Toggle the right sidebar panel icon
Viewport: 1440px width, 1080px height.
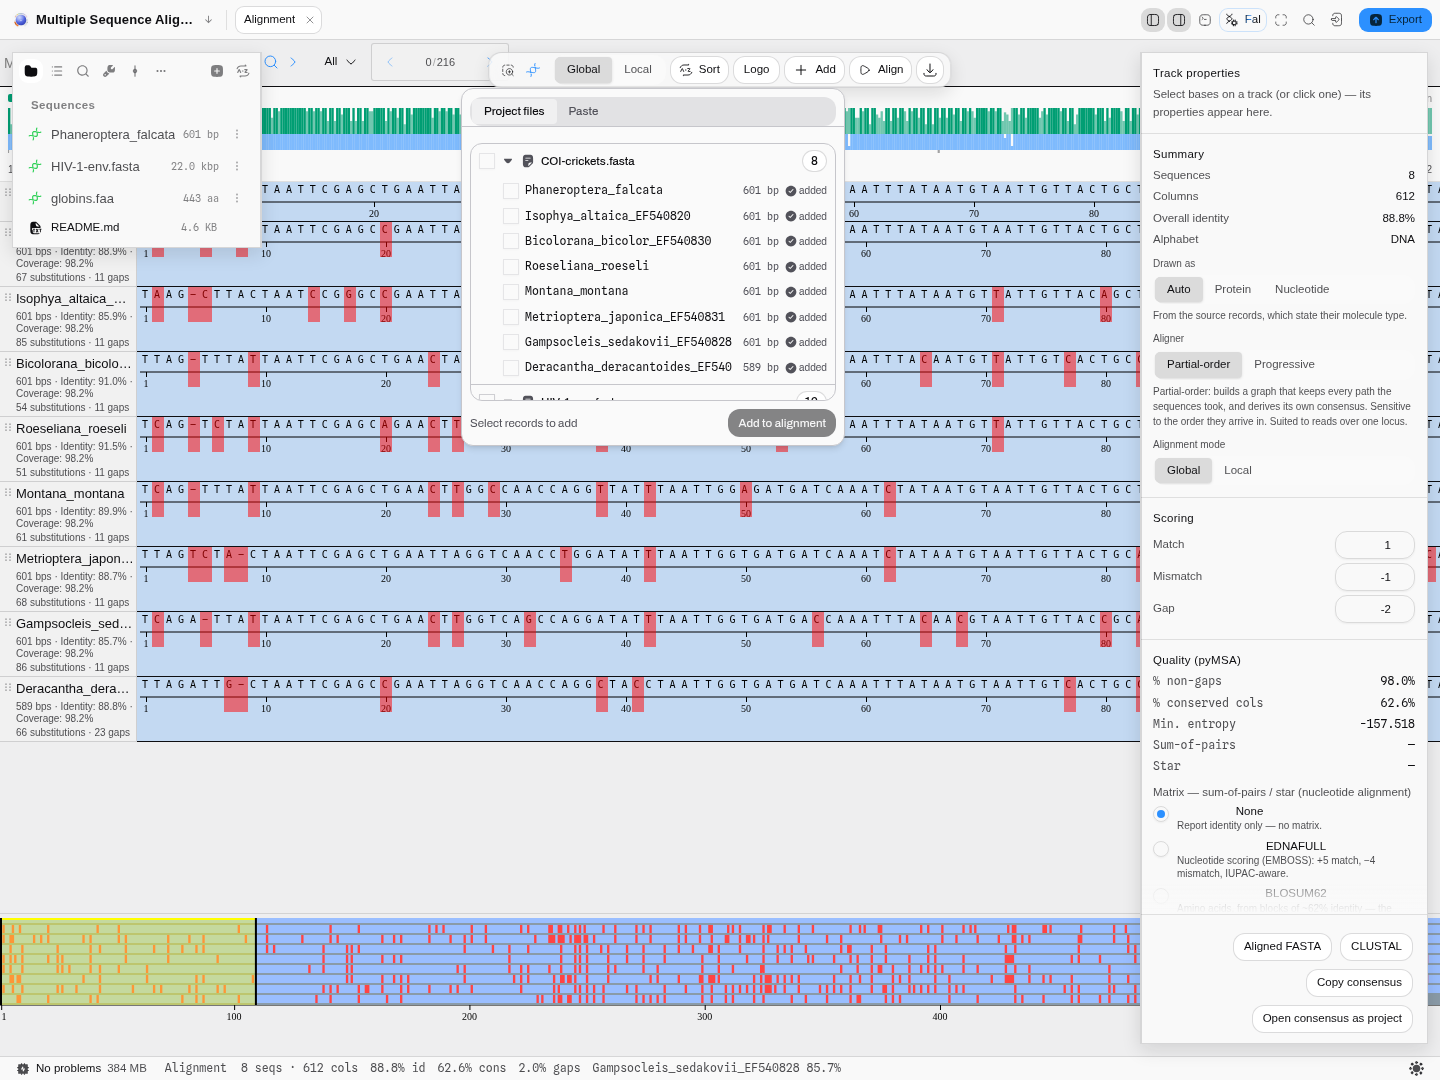point(1179,20)
